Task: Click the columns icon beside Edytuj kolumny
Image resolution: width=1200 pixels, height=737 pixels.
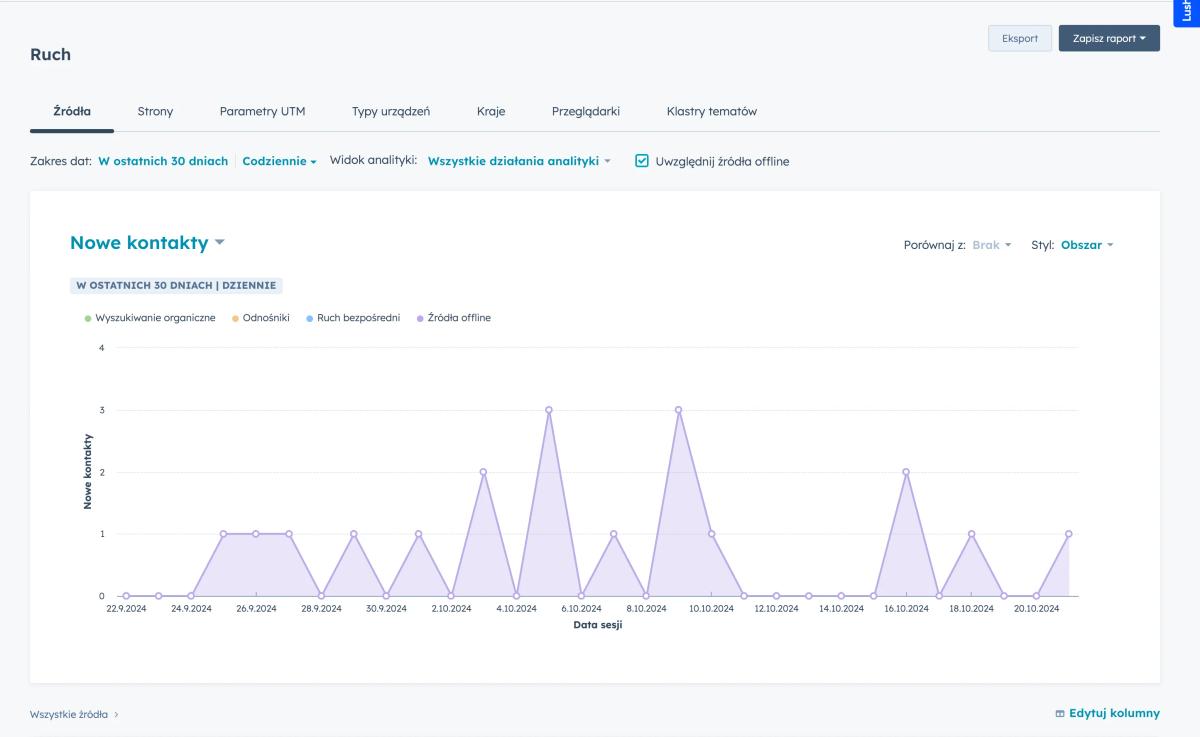Action: click(x=1060, y=714)
